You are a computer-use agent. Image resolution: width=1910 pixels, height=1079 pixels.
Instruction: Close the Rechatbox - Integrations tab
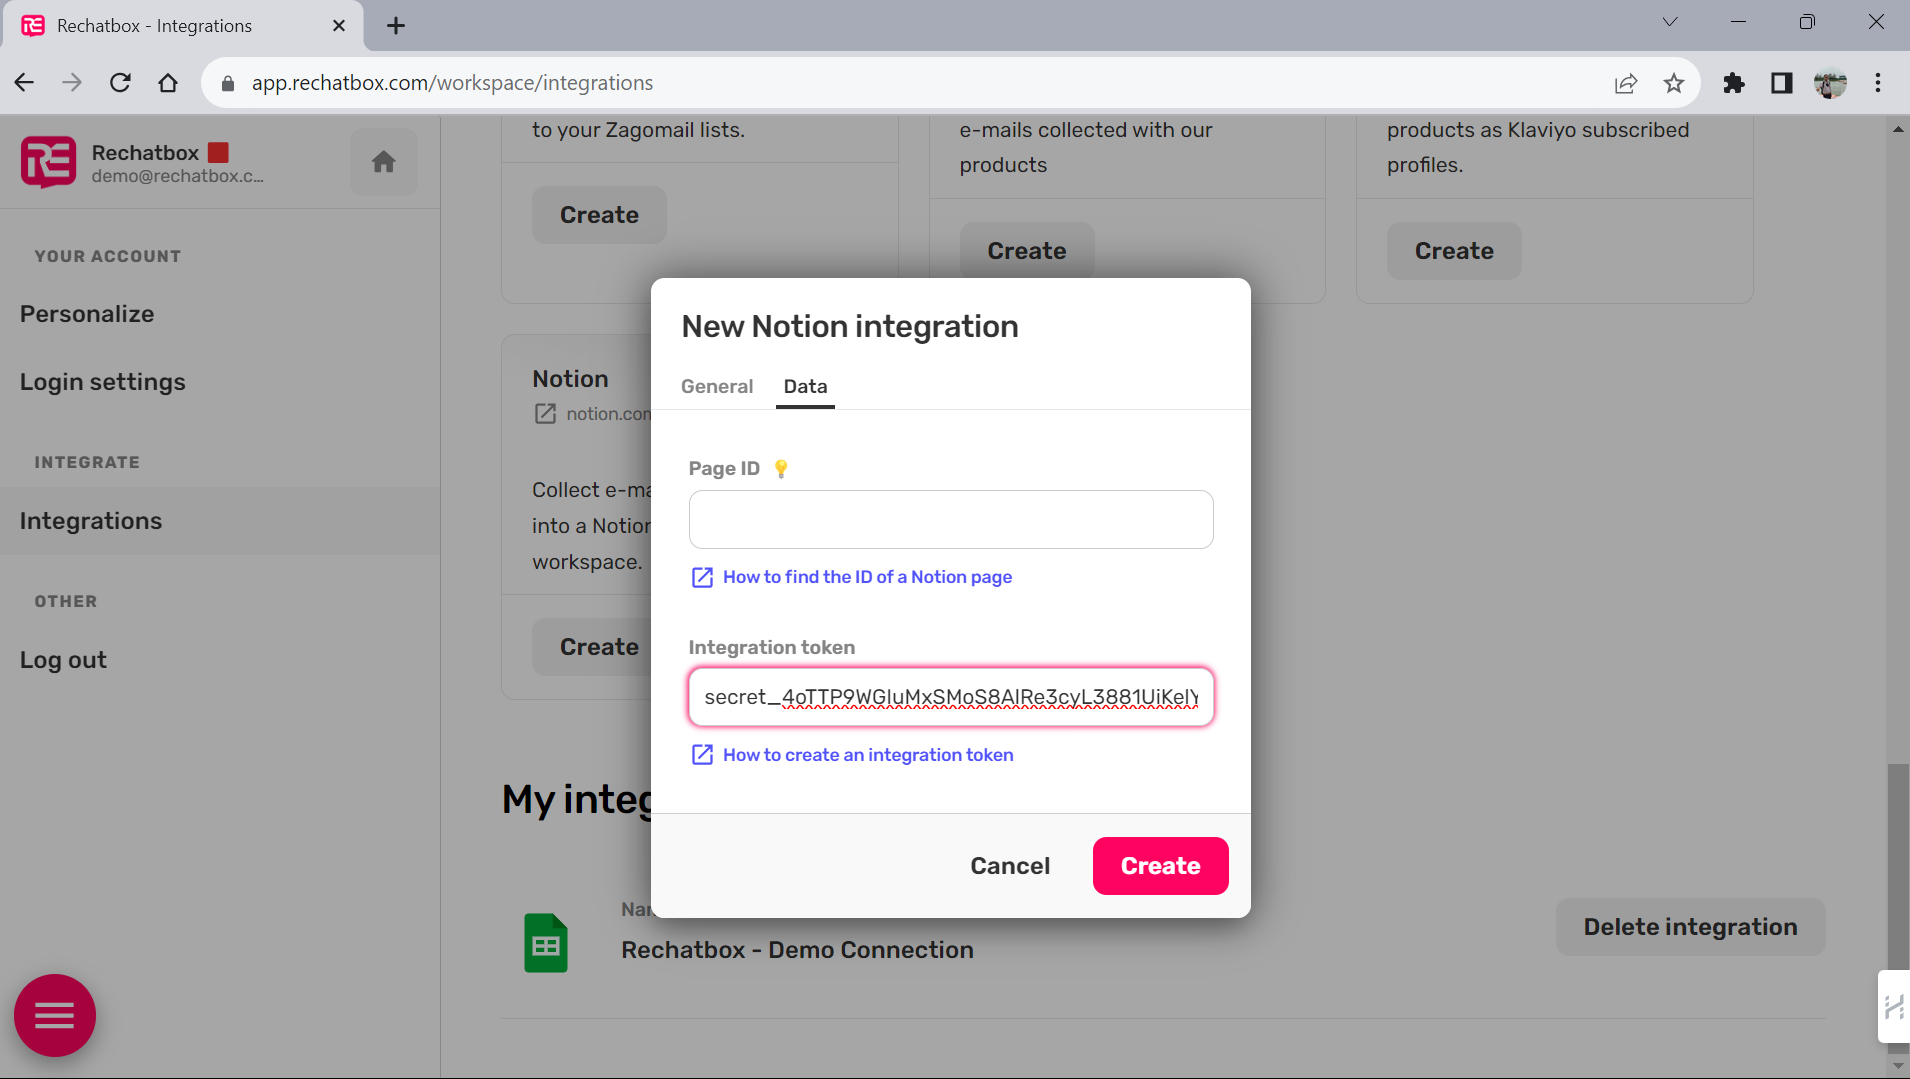tap(339, 26)
